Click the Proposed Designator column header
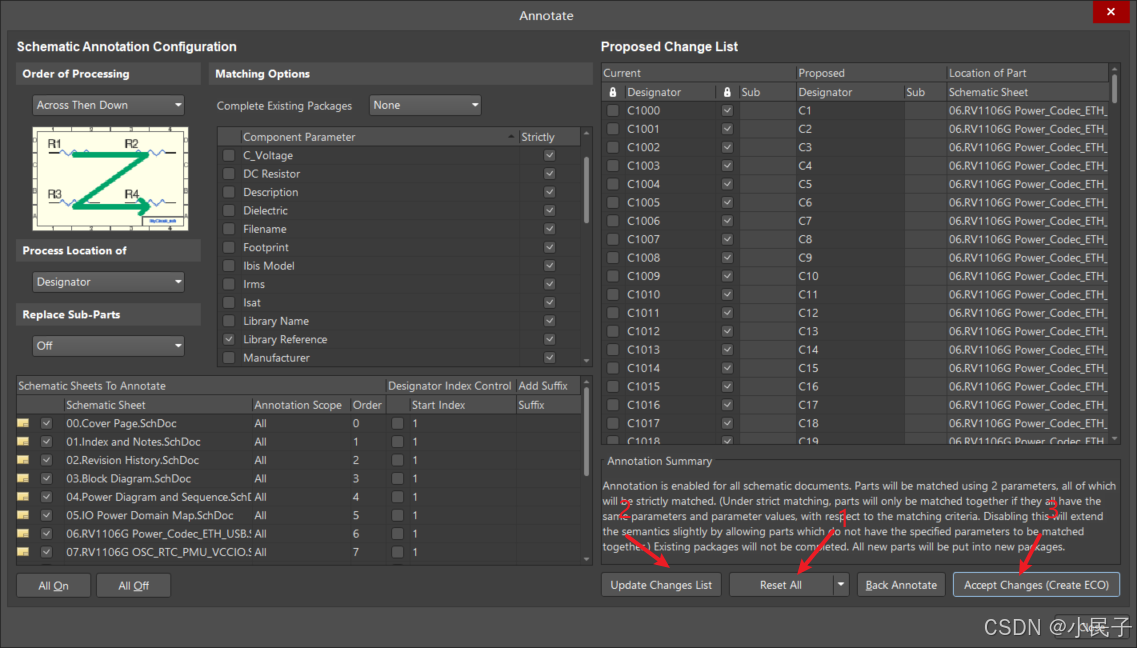This screenshot has height=648, width=1137. (850, 92)
